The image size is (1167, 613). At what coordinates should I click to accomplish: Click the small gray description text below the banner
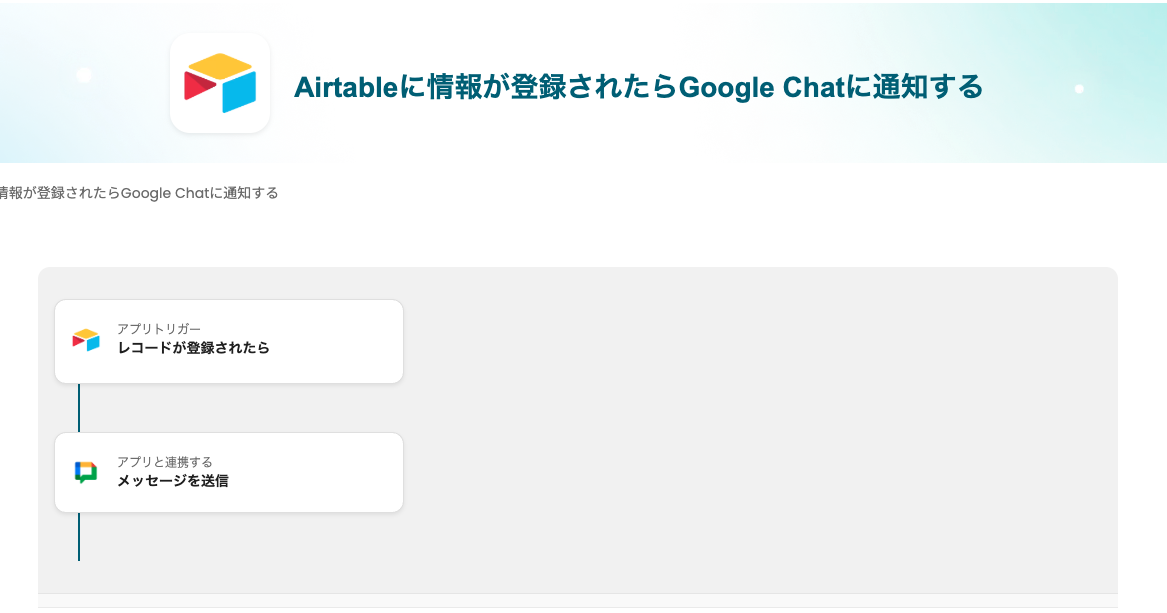coord(139,193)
